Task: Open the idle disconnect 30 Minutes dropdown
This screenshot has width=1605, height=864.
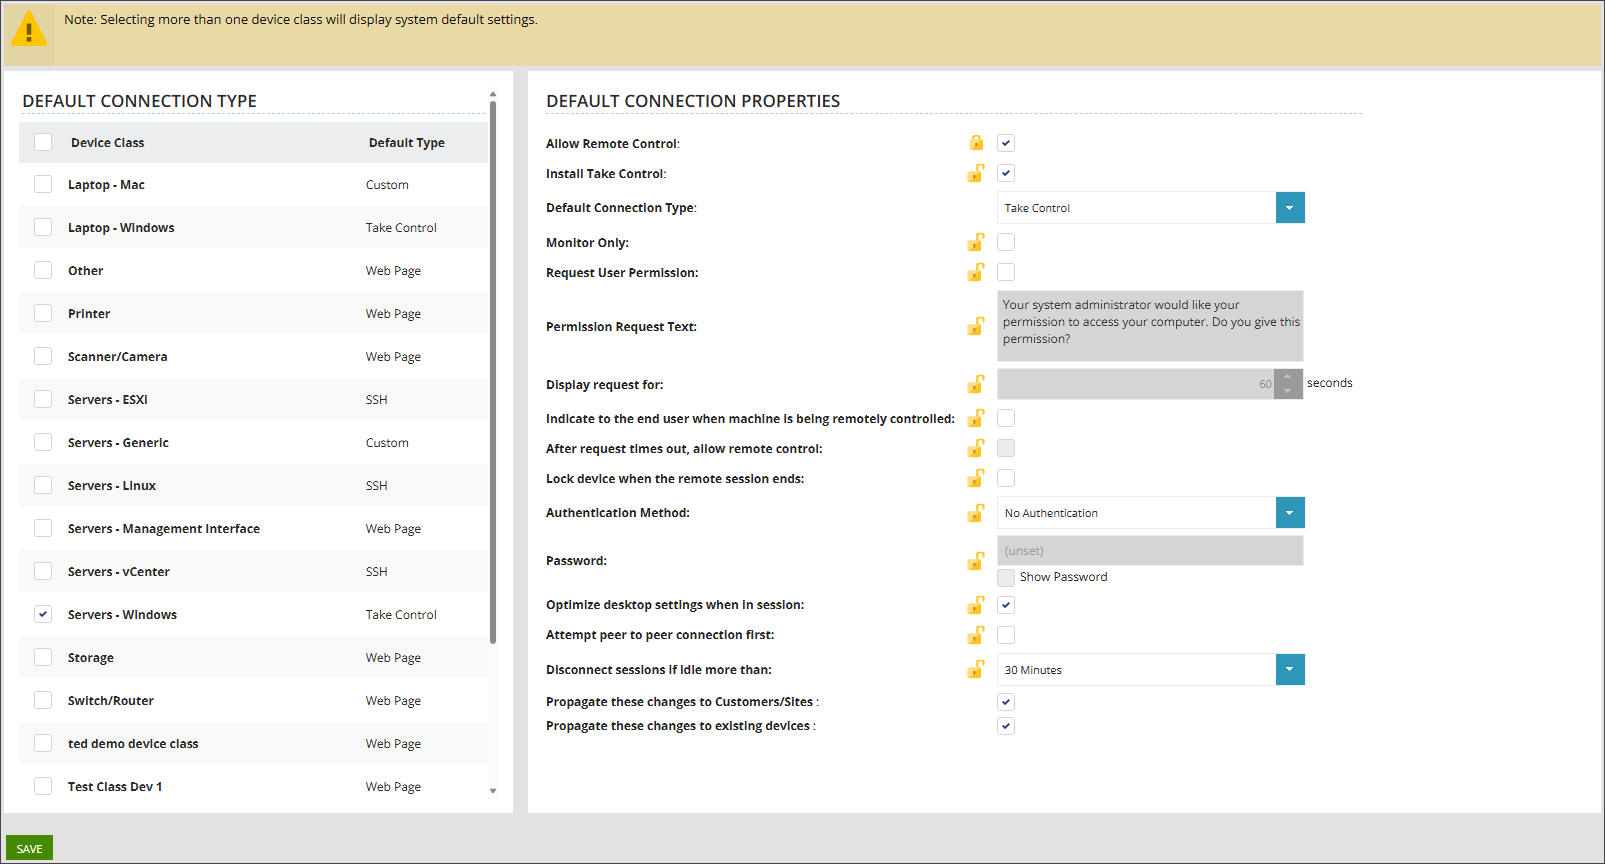Action: pos(1289,670)
